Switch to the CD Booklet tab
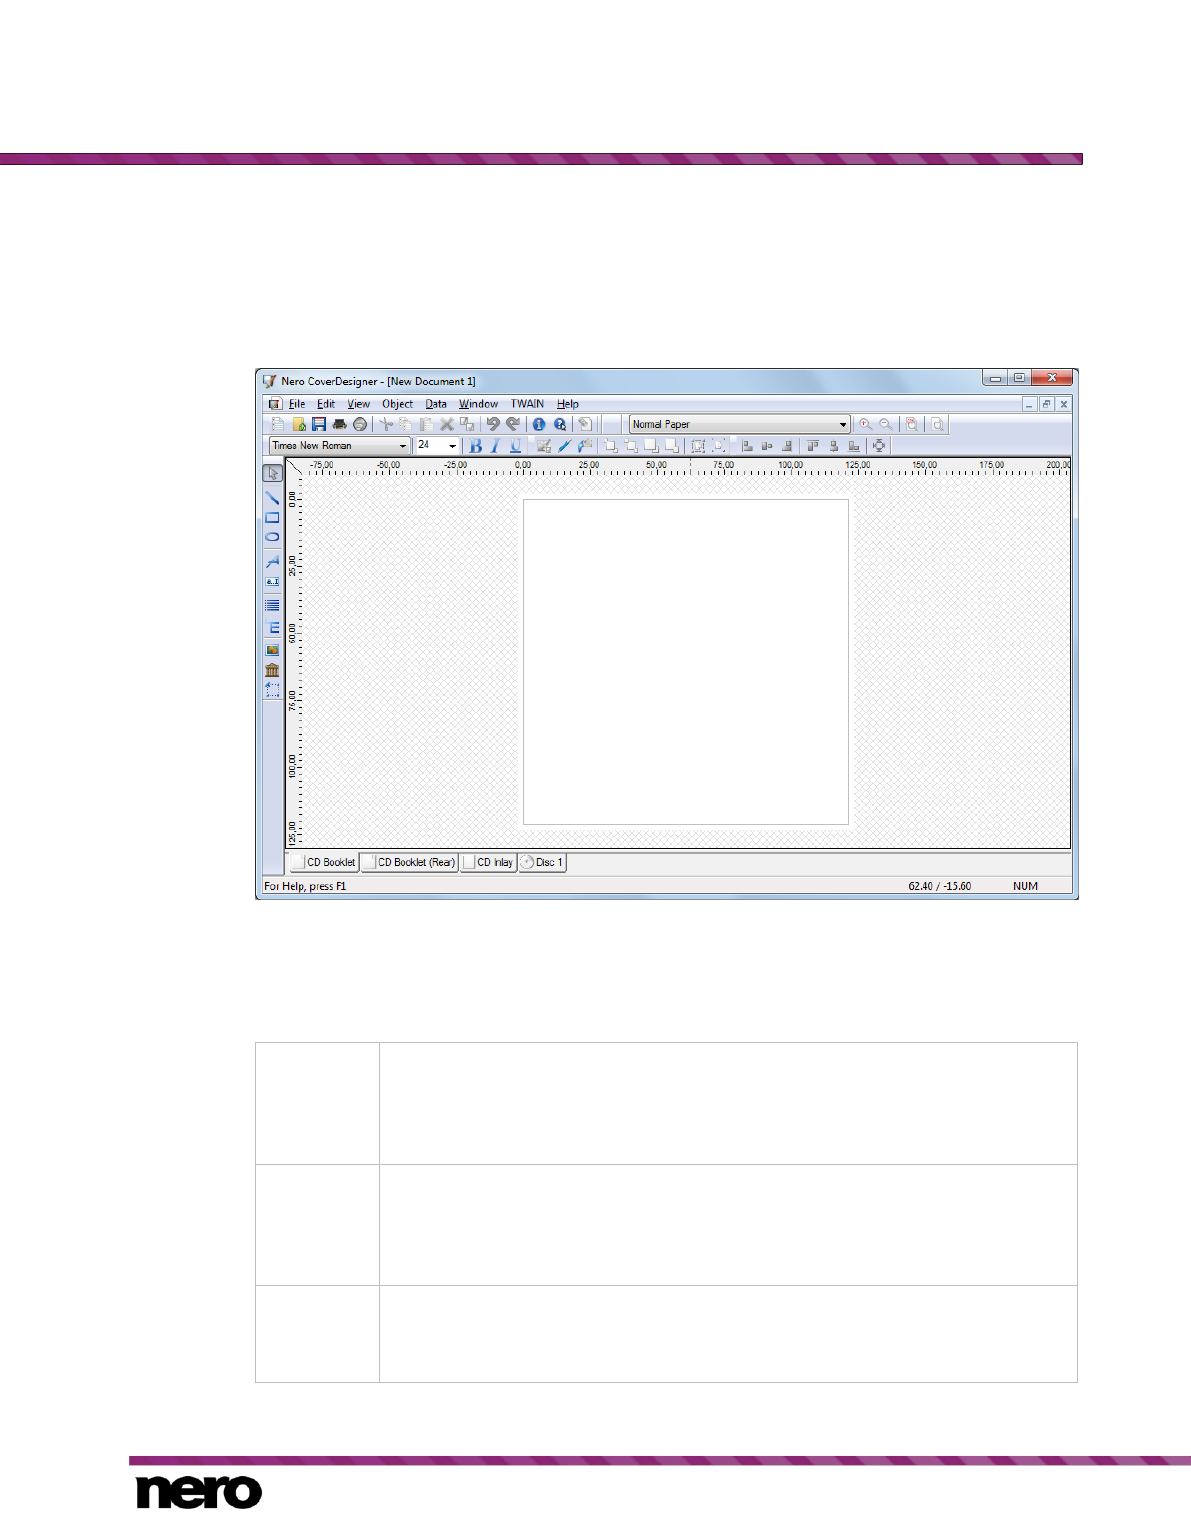The height and width of the screenshot is (1515, 1191). (x=324, y=862)
